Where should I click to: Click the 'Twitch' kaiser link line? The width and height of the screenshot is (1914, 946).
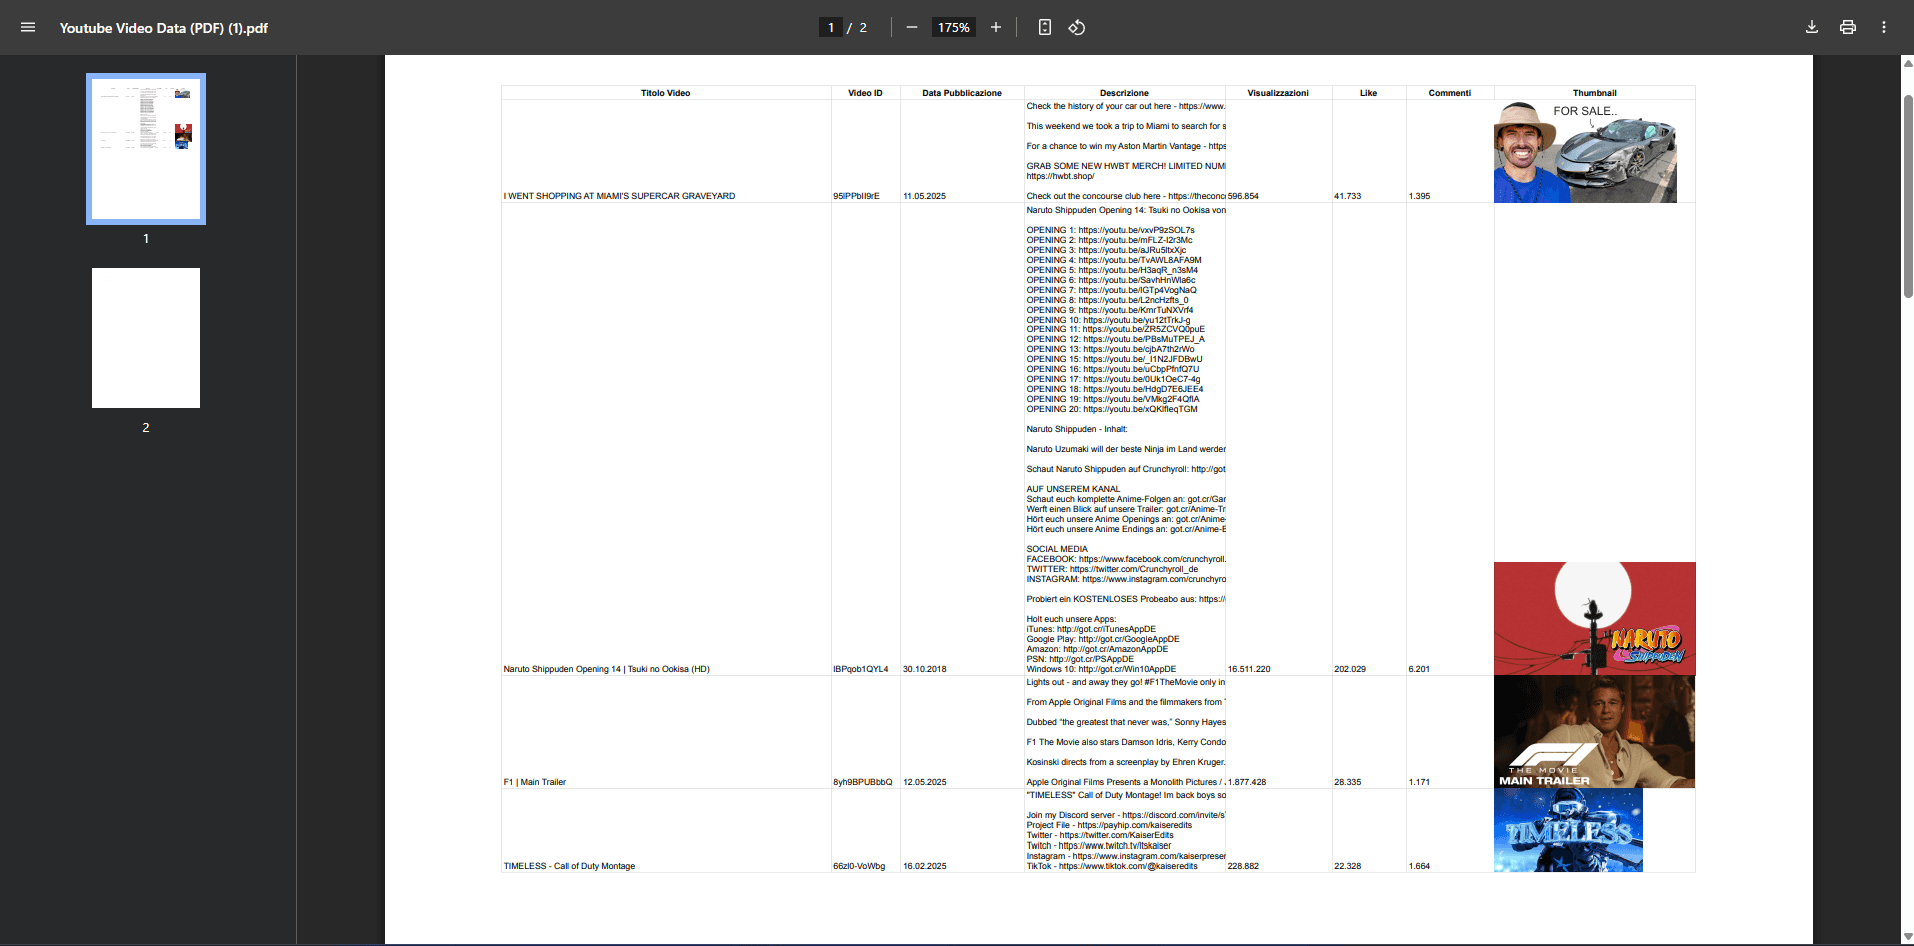[1098, 846]
